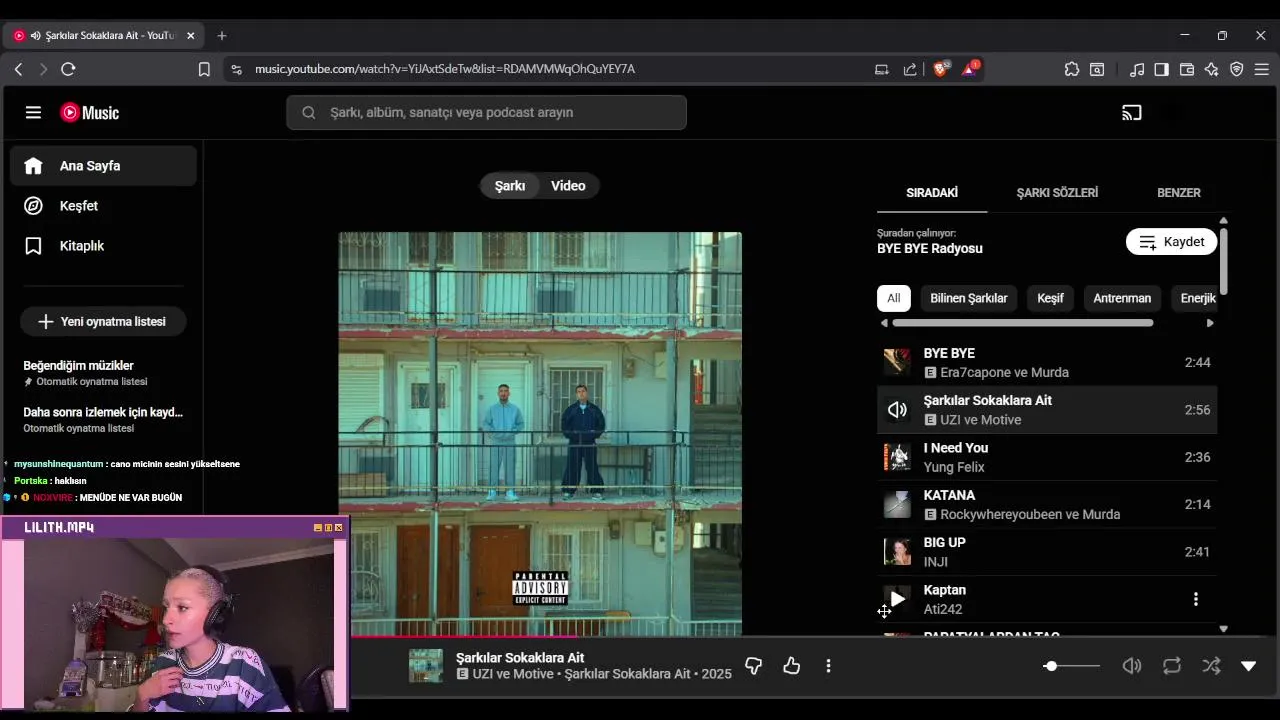Image resolution: width=1280 pixels, height=720 pixels.
Task: Open the player bar three-dot menu
Action: tap(828, 666)
